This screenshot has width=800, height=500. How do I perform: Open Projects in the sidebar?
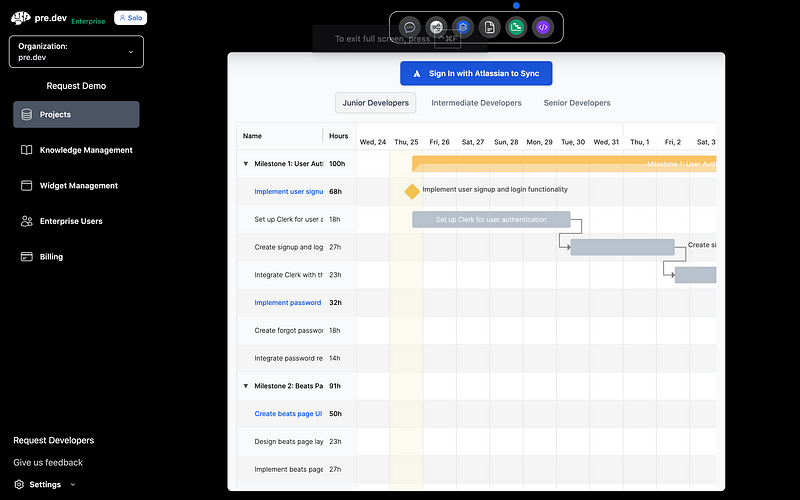click(77, 114)
